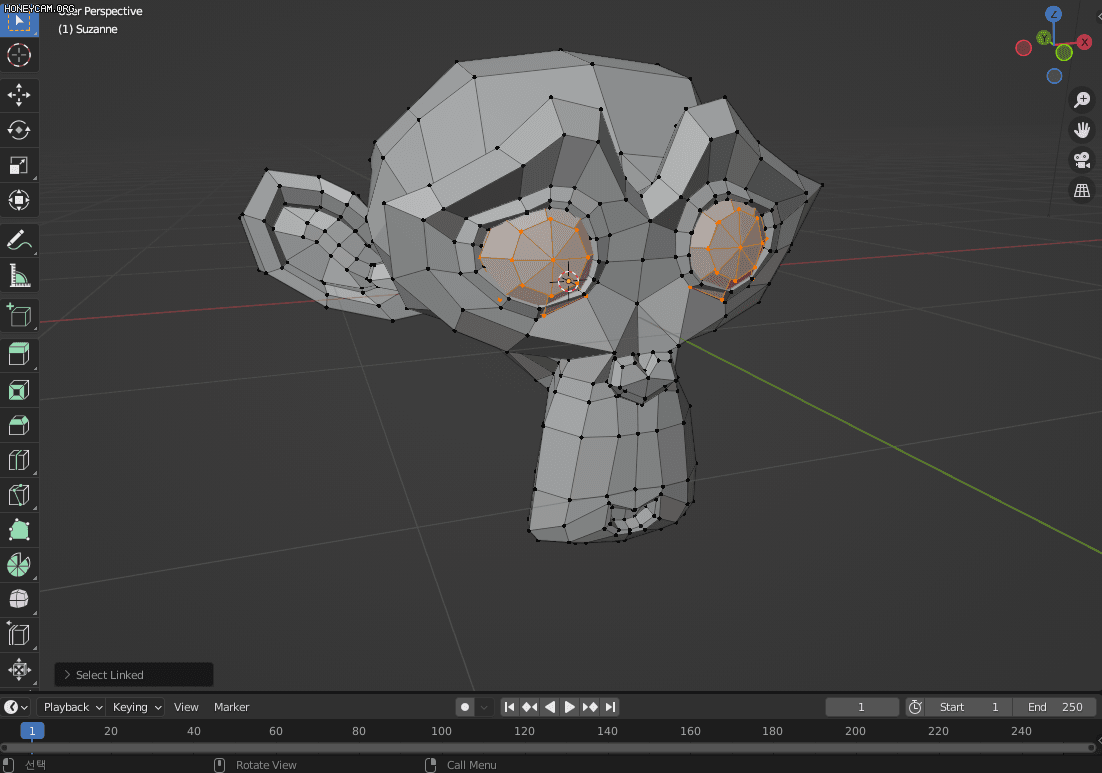The width and height of the screenshot is (1102, 773).
Task: Click the Suzanne object name label
Action: (88, 30)
